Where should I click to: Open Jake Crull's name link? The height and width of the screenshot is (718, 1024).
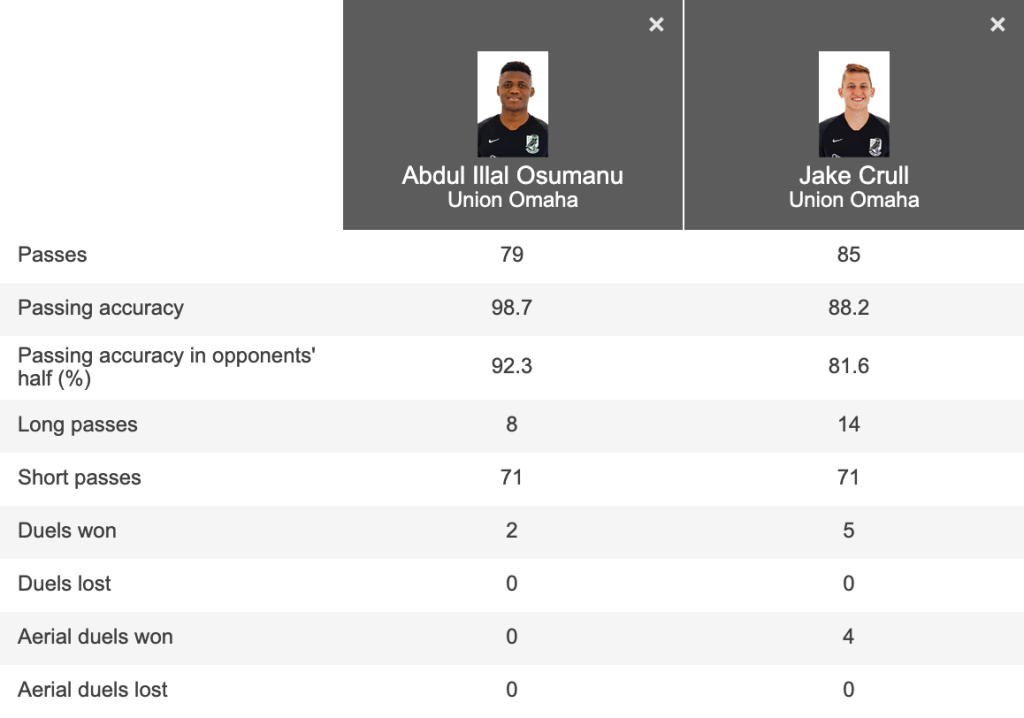pos(853,175)
